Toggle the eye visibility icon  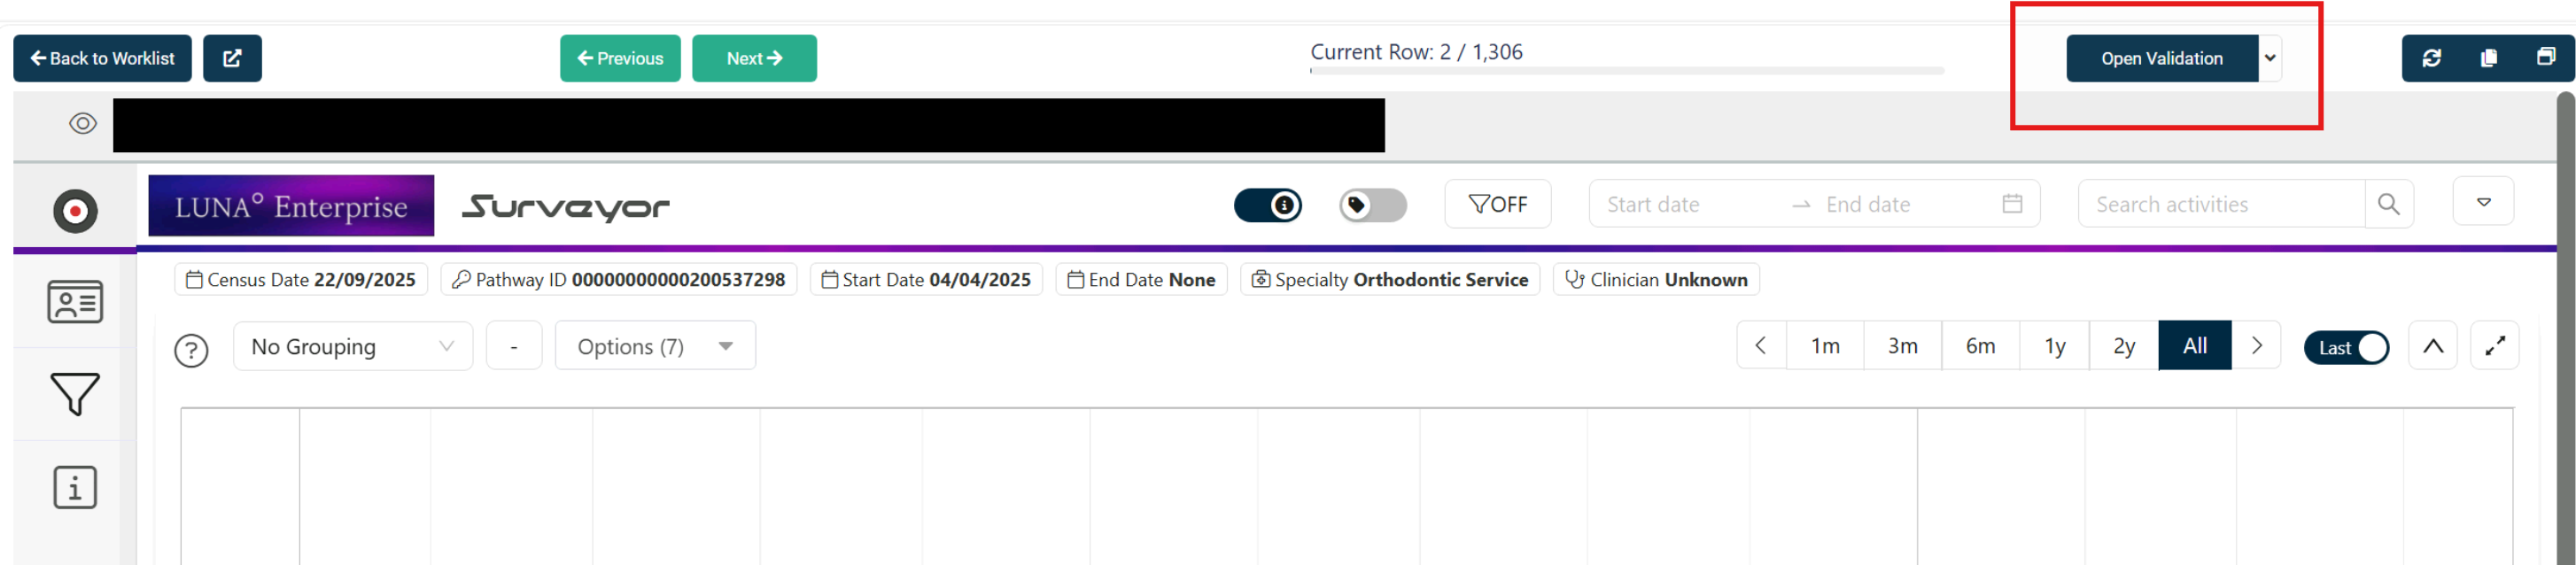[83, 124]
